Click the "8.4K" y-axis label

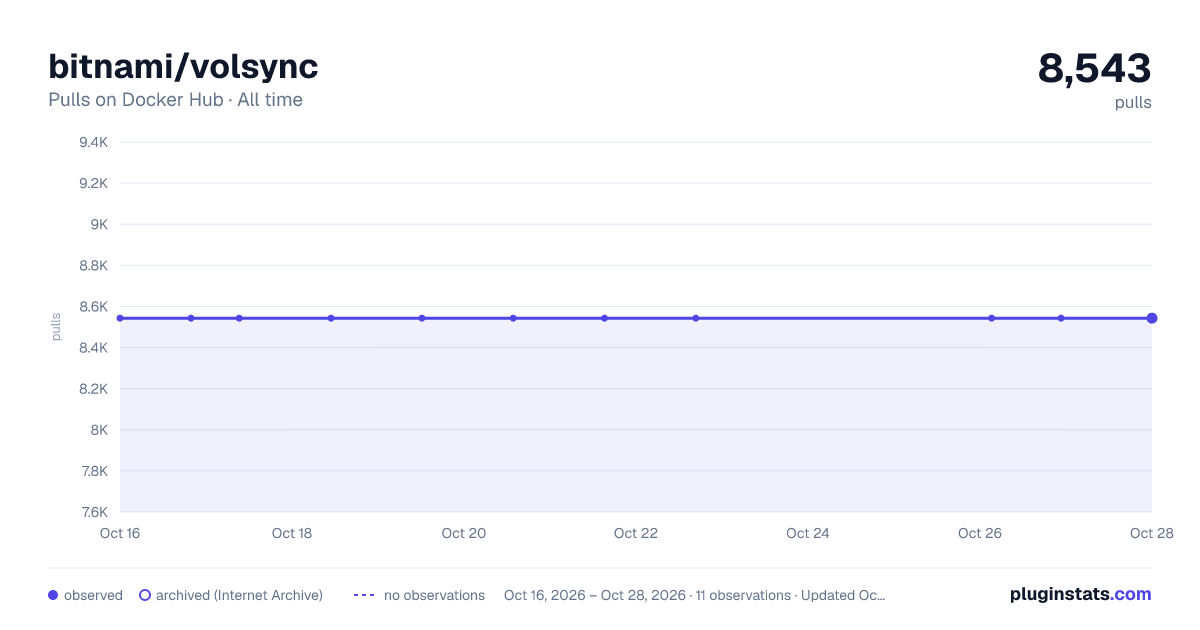93,347
